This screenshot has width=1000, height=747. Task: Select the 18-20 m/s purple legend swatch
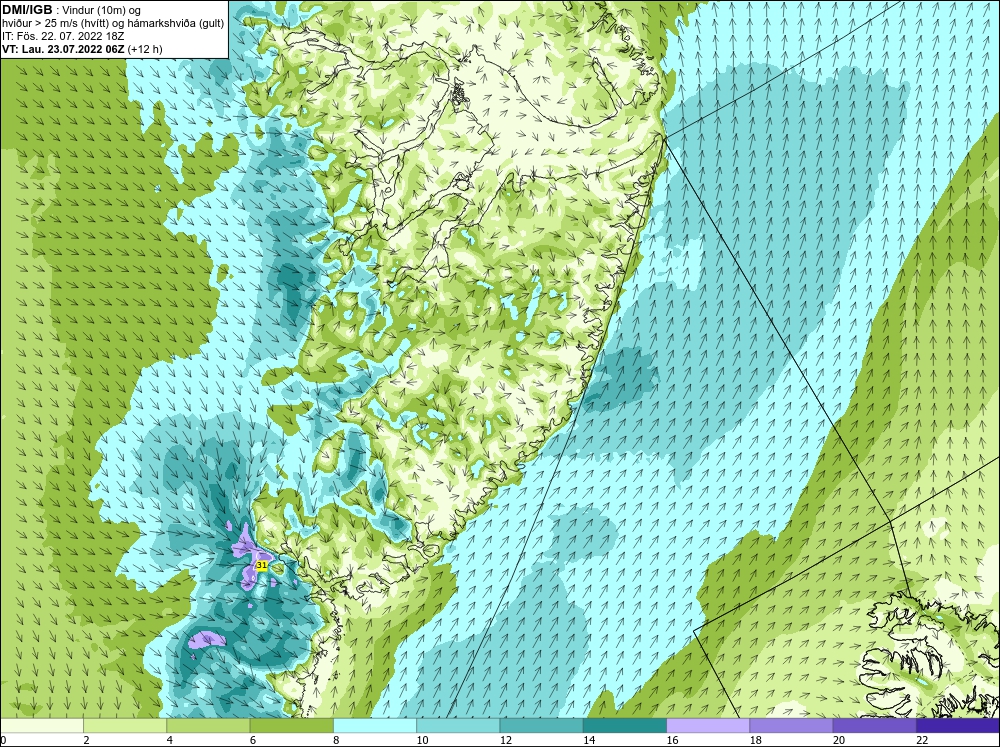pos(791,726)
